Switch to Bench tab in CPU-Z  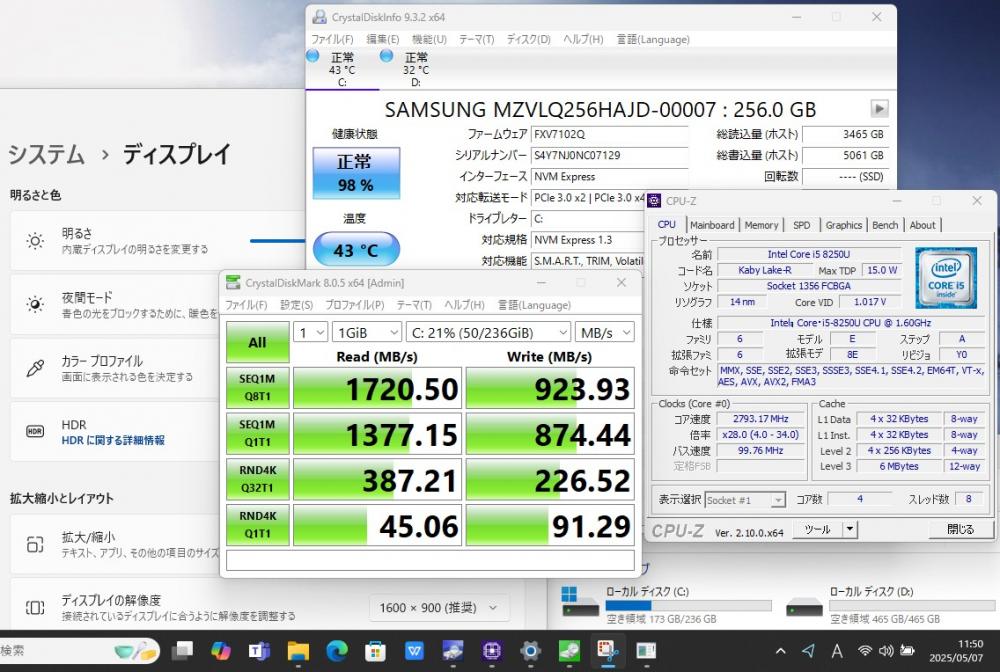click(885, 225)
